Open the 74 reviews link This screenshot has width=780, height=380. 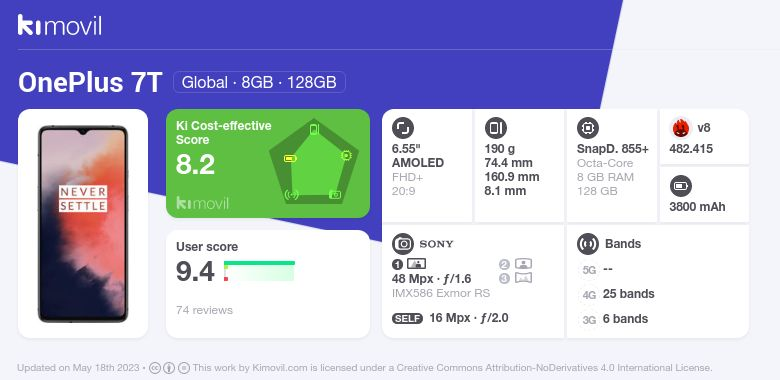pyautogui.click(x=204, y=310)
